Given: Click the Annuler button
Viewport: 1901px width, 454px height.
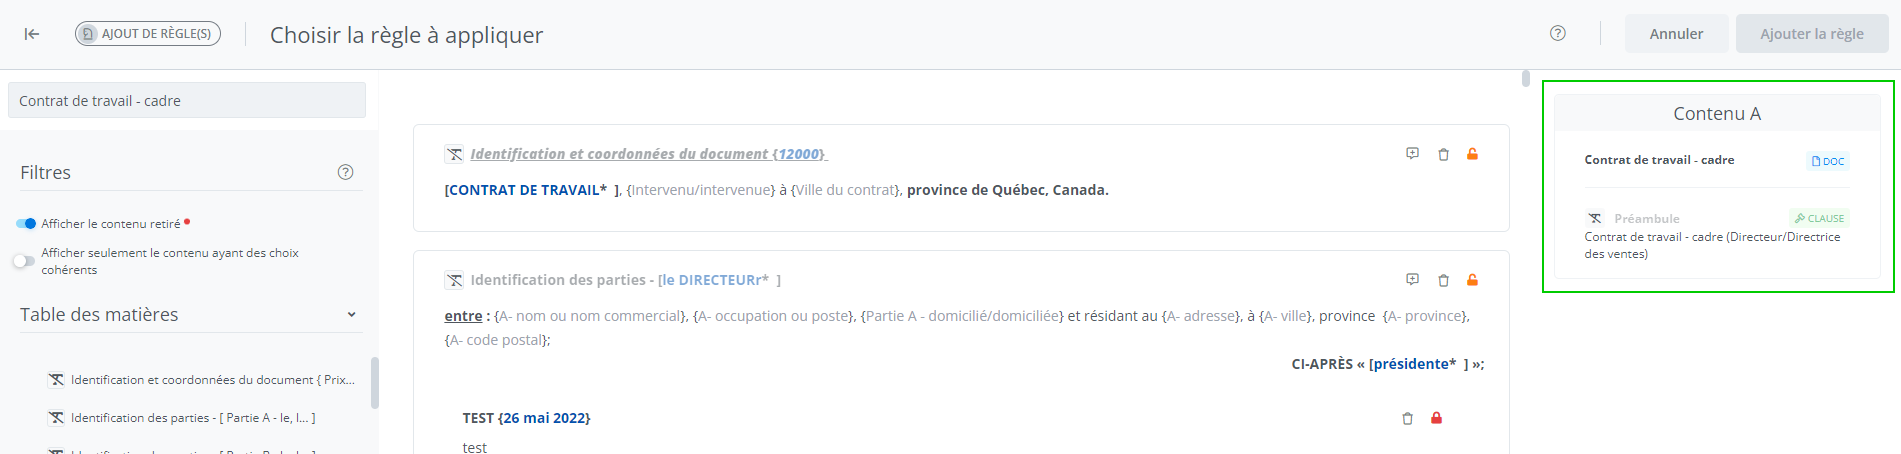Looking at the screenshot, I should coord(1676,34).
